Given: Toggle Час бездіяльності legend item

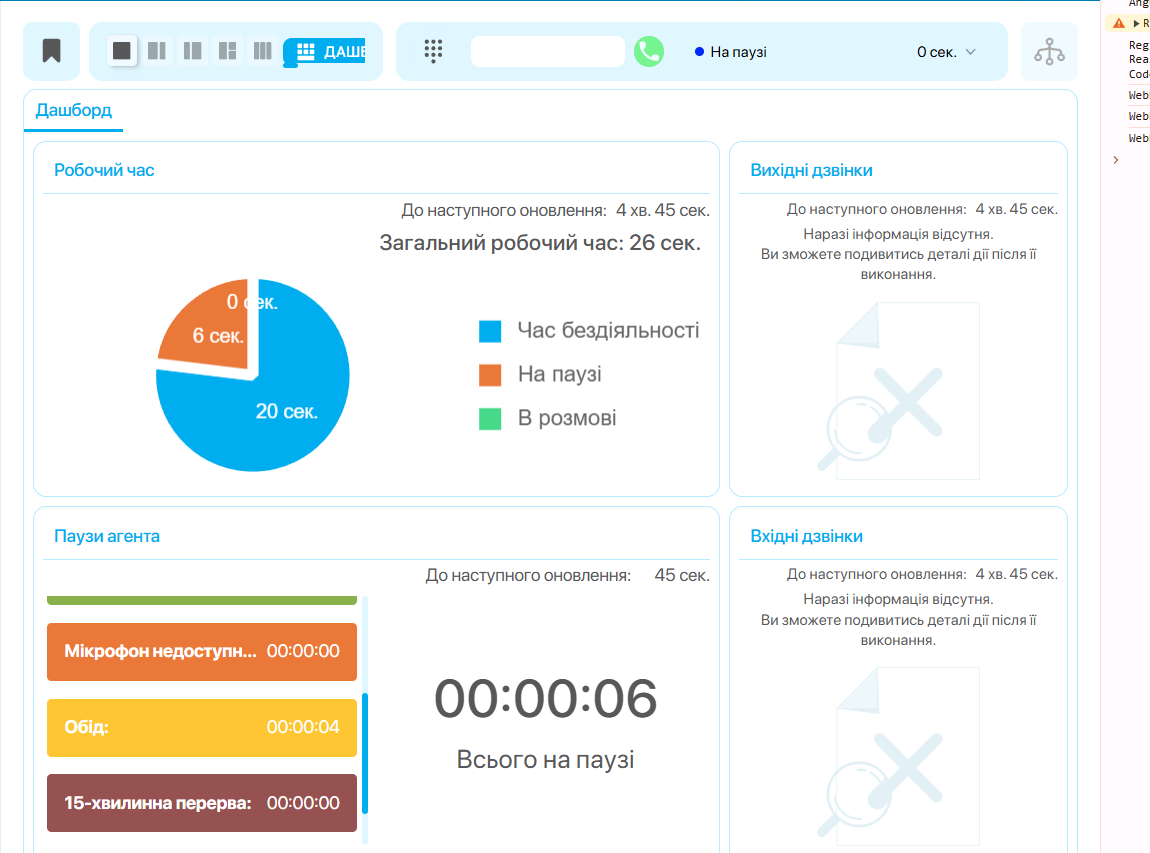Looking at the screenshot, I should pyautogui.click(x=589, y=331).
